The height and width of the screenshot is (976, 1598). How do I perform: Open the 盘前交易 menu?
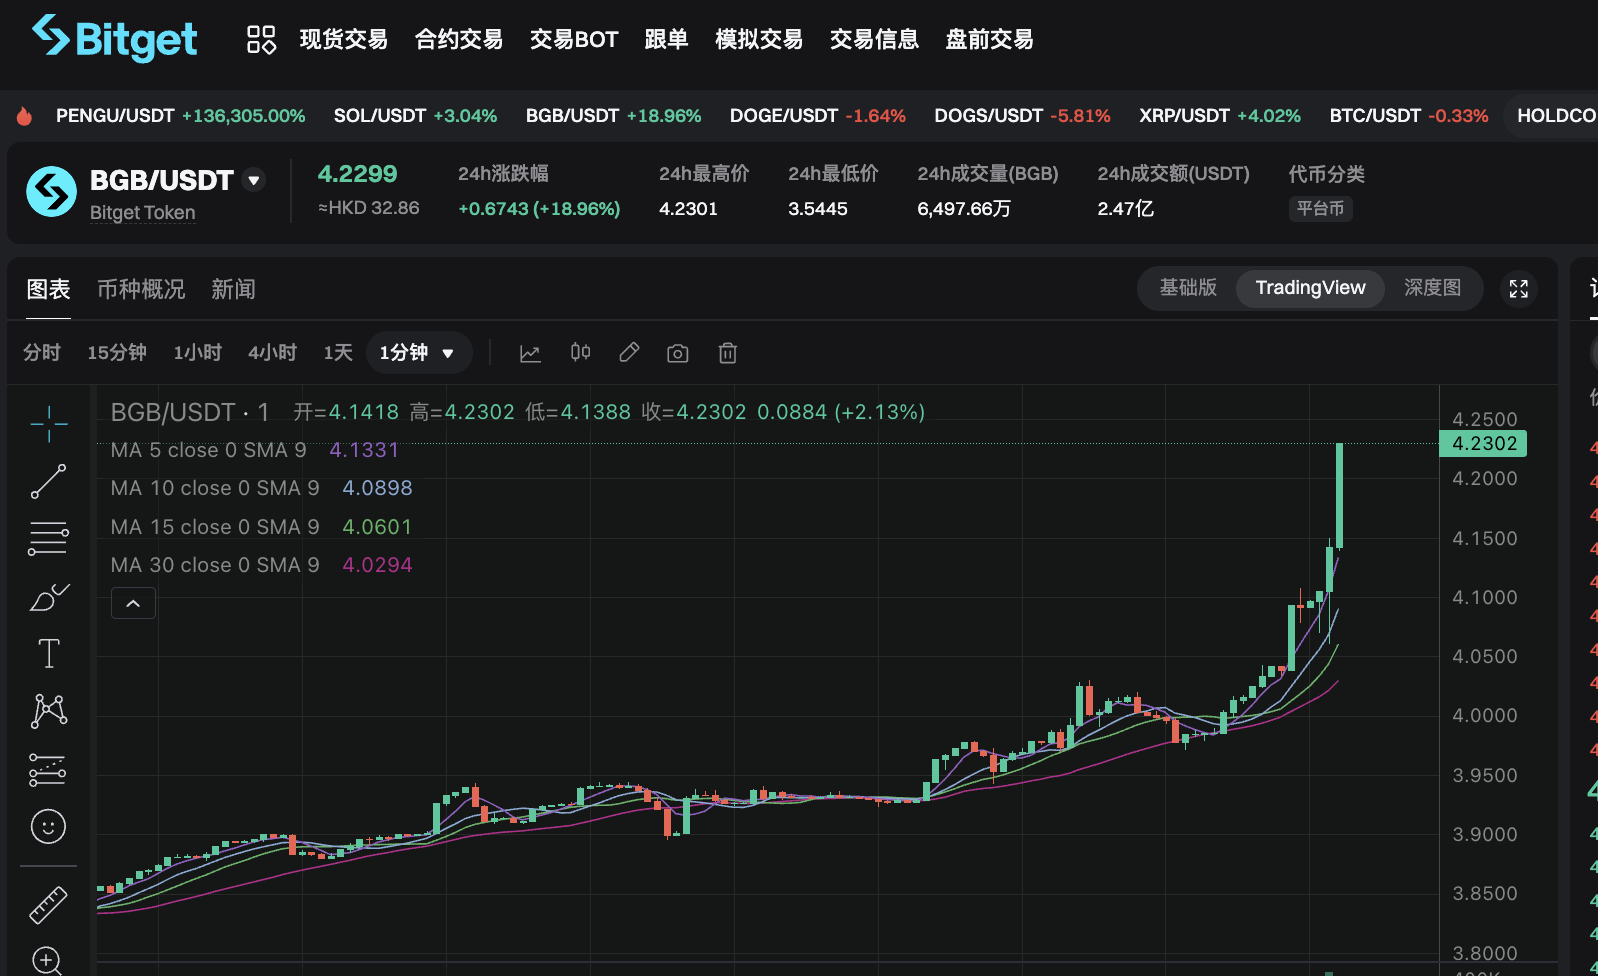(x=989, y=39)
